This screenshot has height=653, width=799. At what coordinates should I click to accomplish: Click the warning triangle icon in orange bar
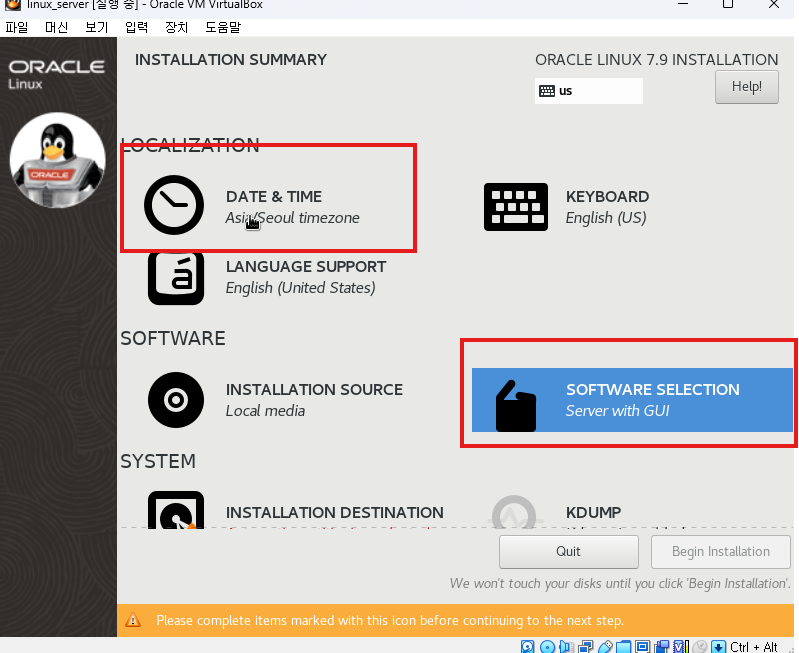(133, 620)
